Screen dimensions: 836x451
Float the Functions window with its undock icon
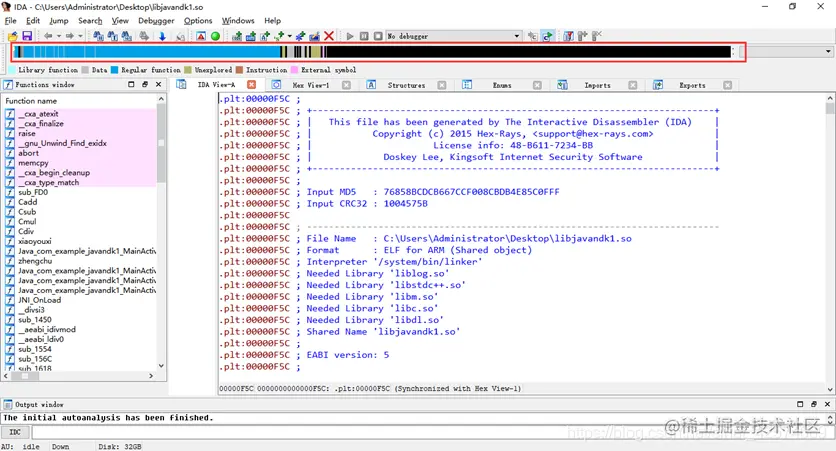click(144, 84)
